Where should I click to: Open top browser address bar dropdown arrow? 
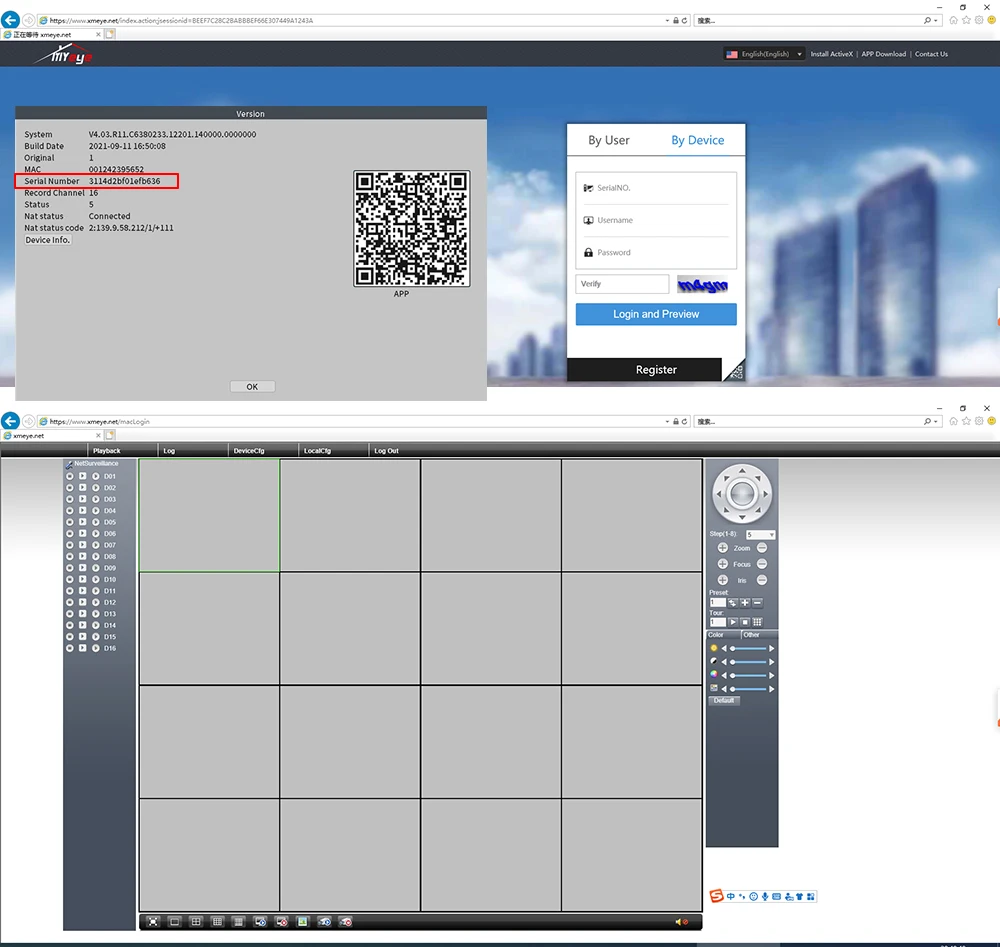[667, 20]
